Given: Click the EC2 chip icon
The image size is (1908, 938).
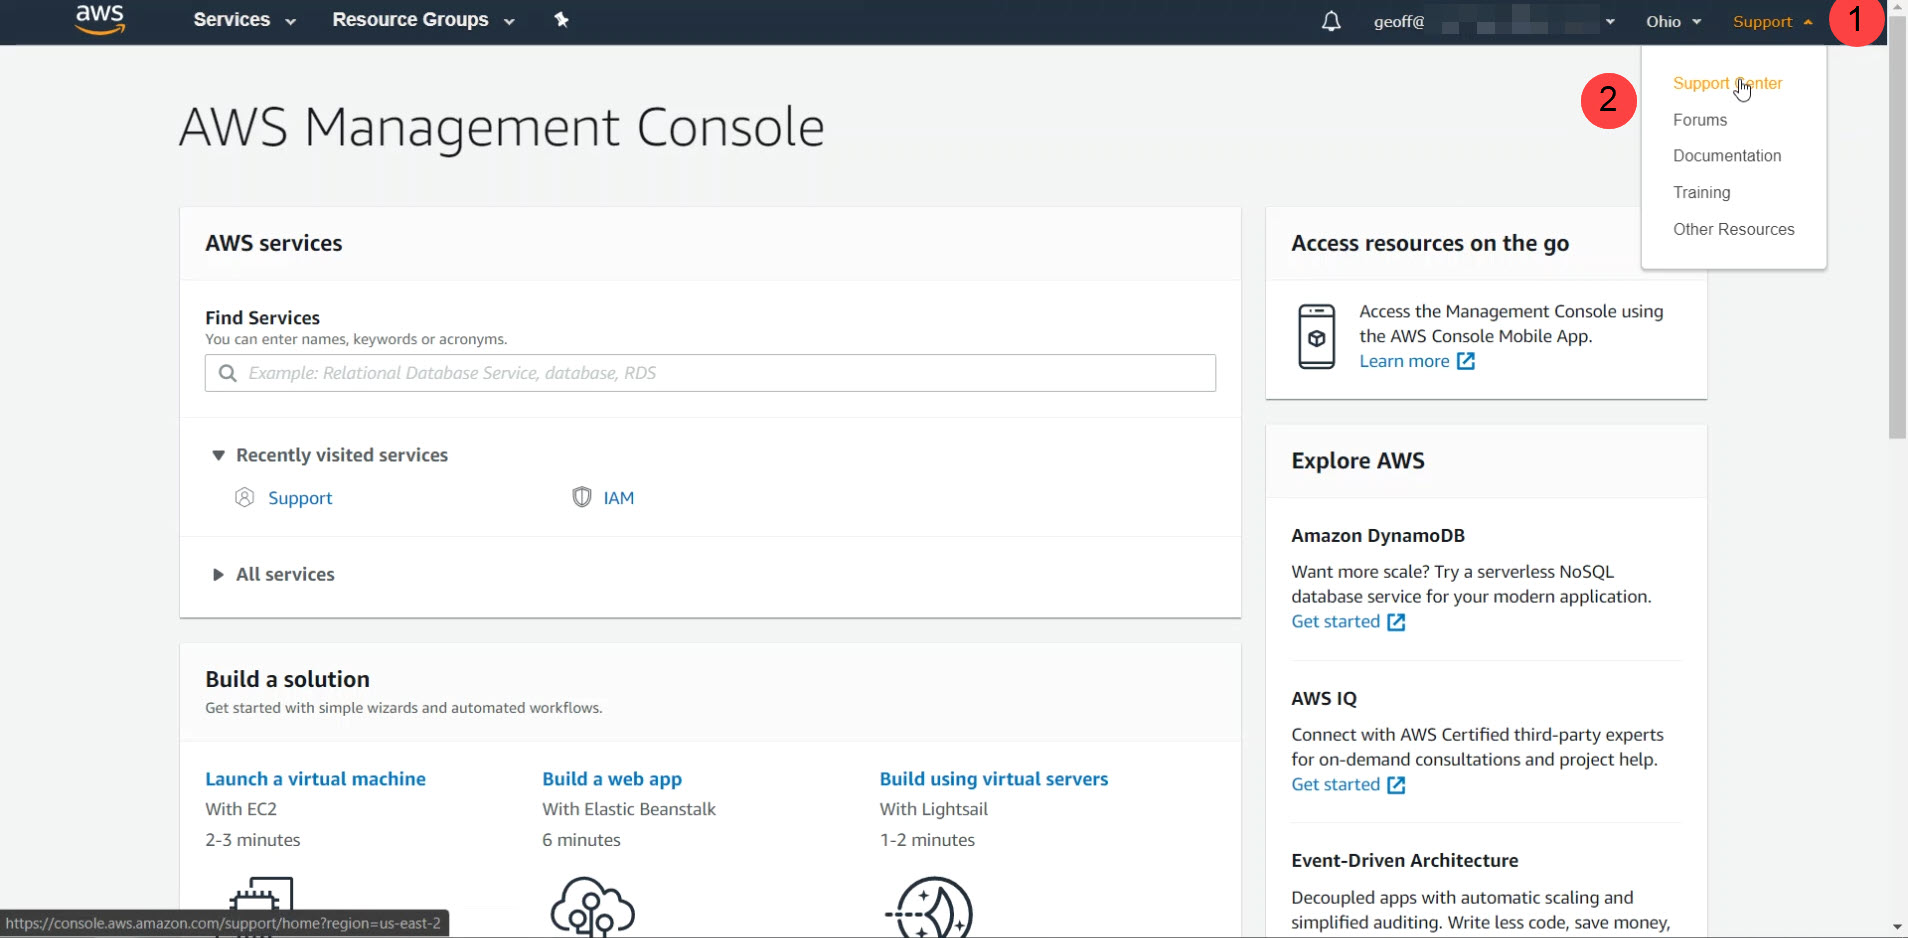Looking at the screenshot, I should (260, 906).
